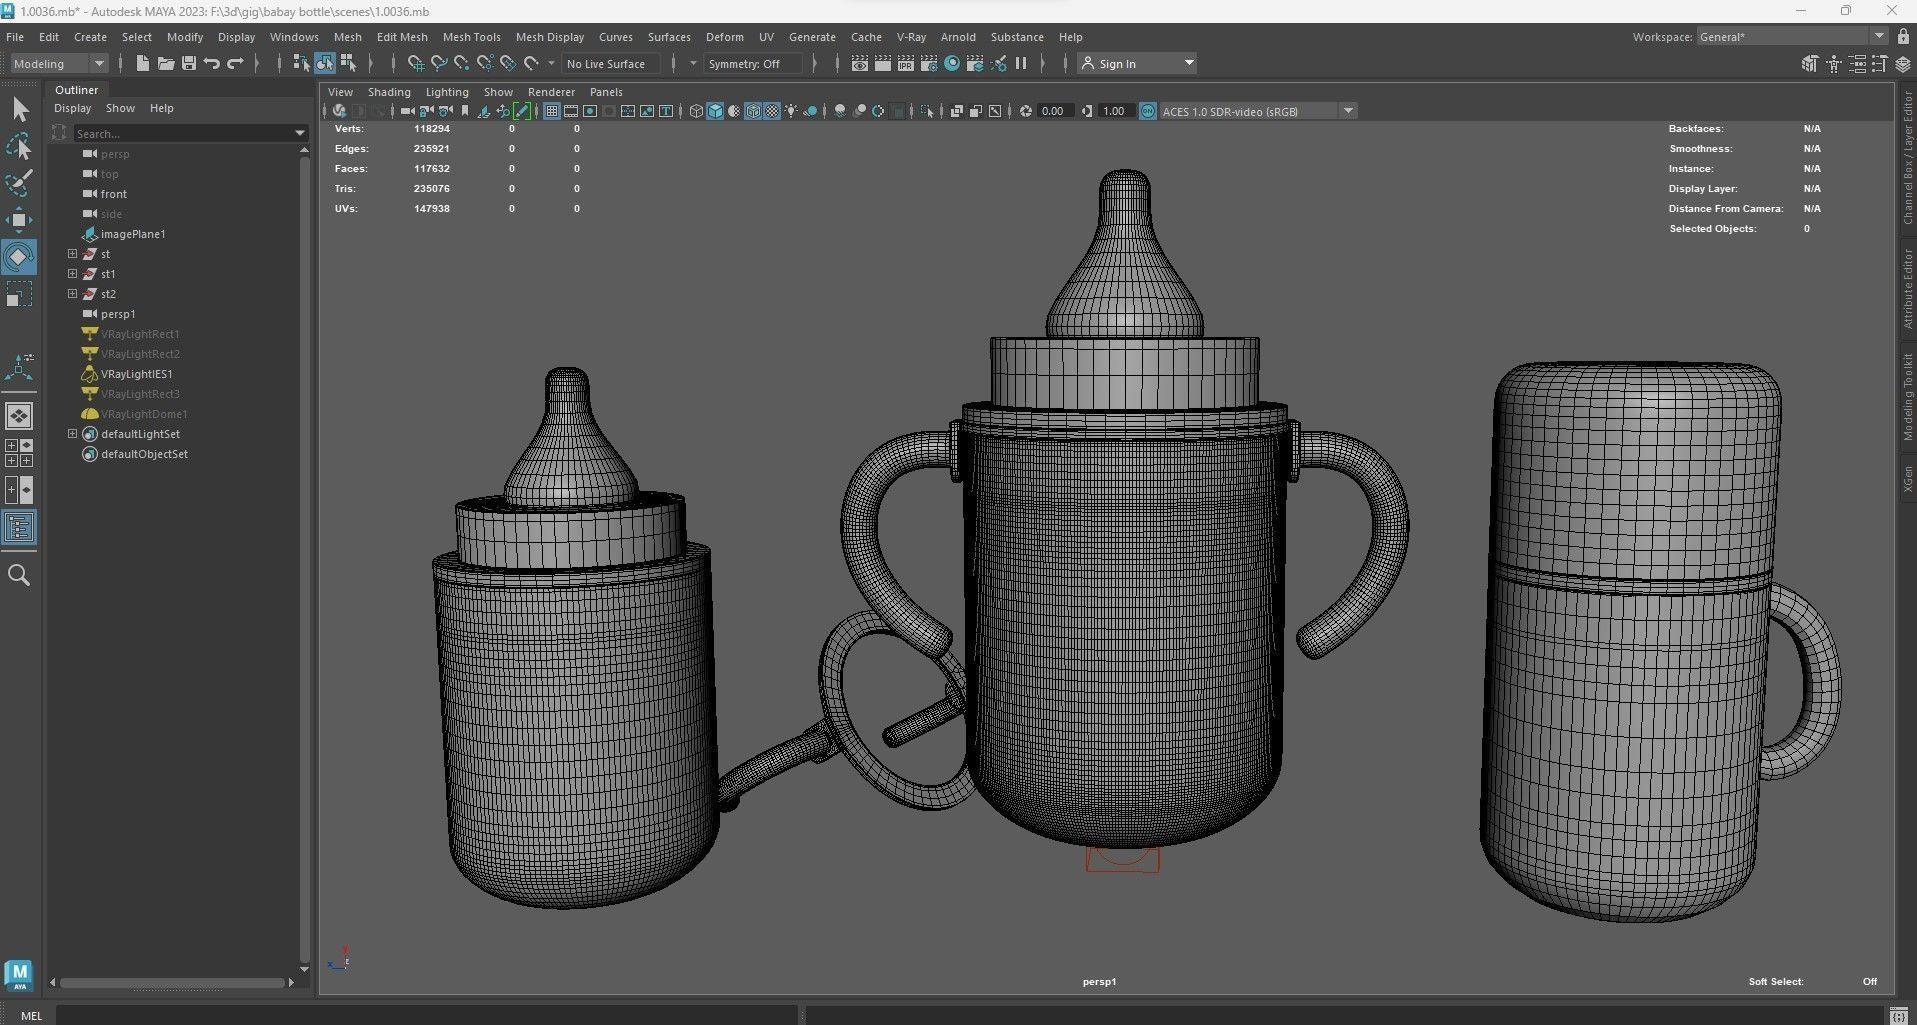The image size is (1917, 1025).
Task: Select VRayLightIES1 in the Outliner
Action: tap(136, 374)
